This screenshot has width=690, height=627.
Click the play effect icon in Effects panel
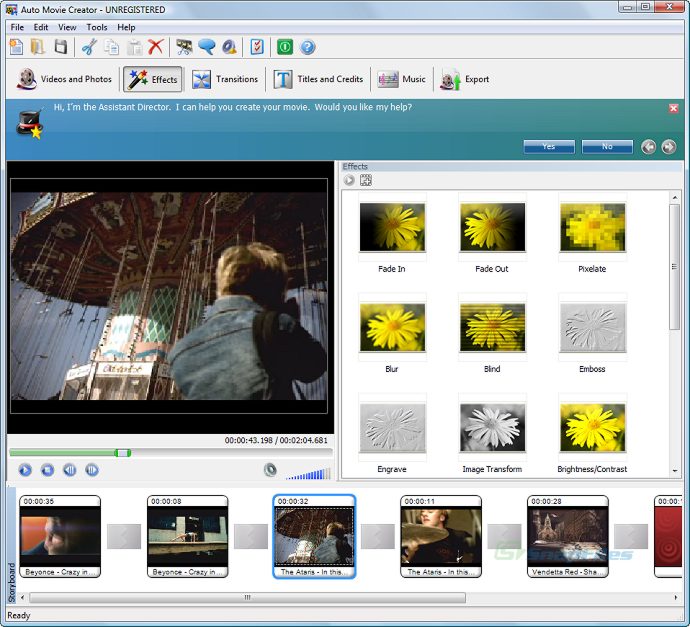point(349,180)
